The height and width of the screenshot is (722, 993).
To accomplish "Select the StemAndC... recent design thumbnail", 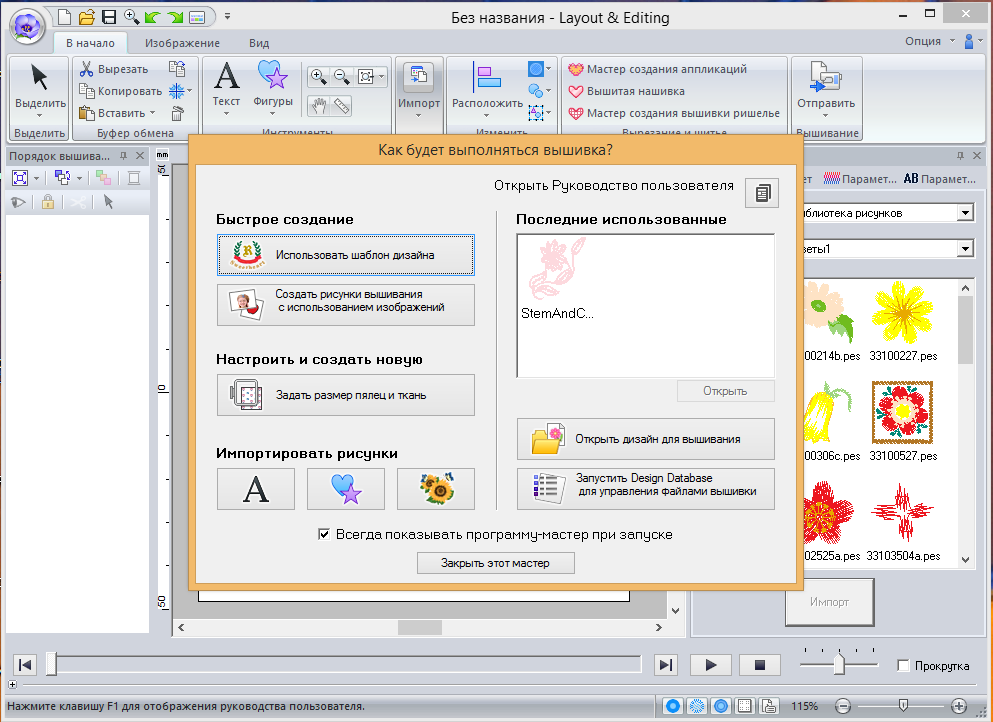I will click(557, 279).
